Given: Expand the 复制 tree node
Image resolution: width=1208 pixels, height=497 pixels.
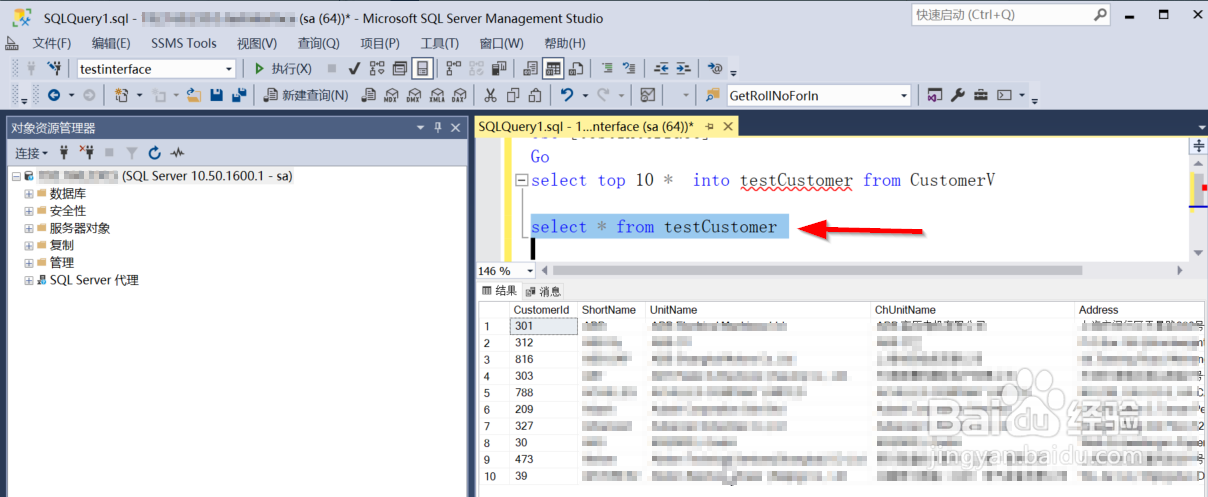Looking at the screenshot, I should click(x=29, y=245).
